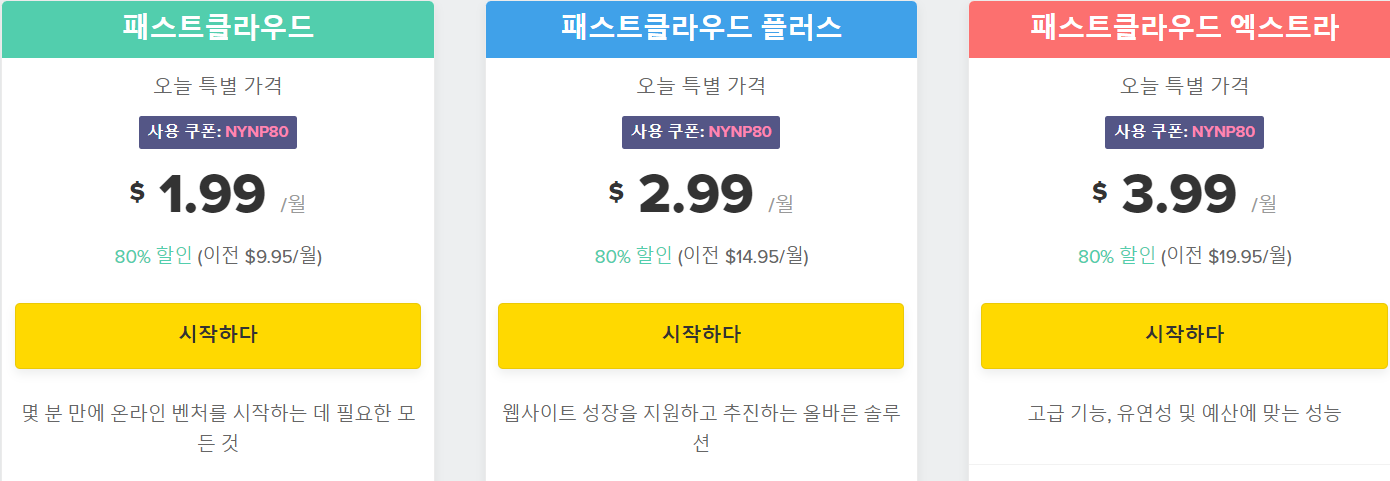Select the NYNP80 coupon badge above $2.99

coord(701,132)
